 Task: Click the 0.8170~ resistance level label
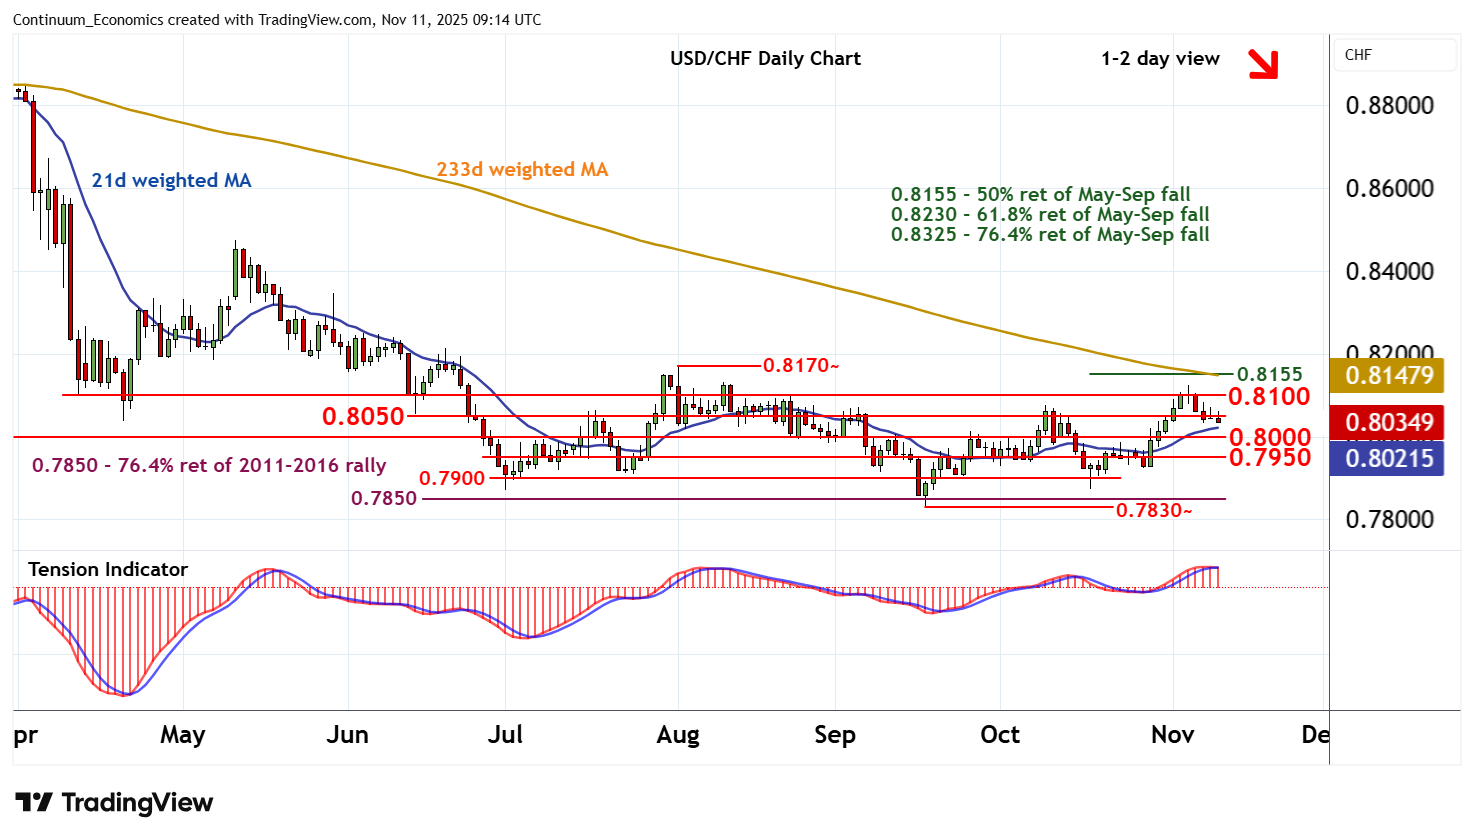point(801,365)
